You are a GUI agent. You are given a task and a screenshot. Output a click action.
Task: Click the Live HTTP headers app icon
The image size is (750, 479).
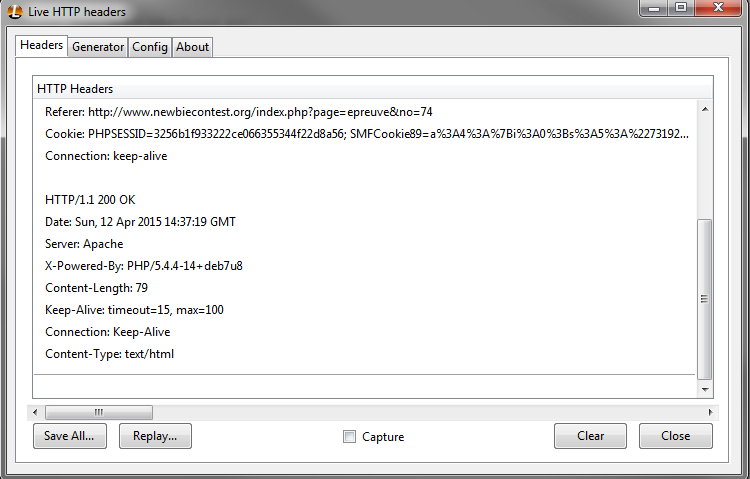[14, 11]
